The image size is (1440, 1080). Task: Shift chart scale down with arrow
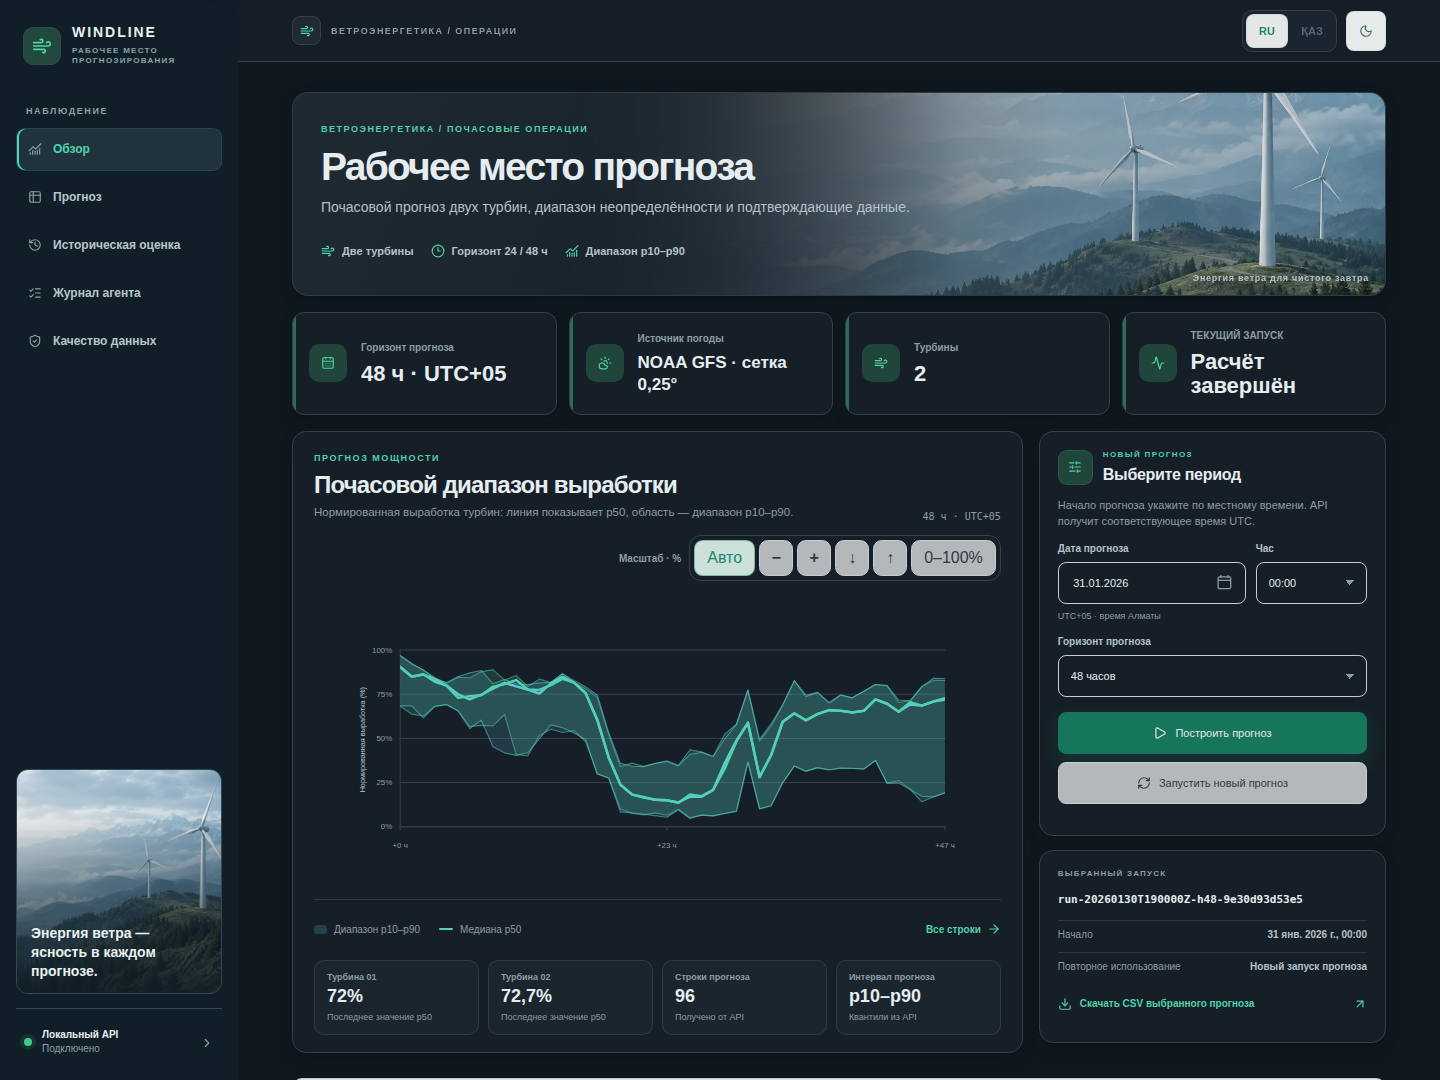[x=852, y=558]
